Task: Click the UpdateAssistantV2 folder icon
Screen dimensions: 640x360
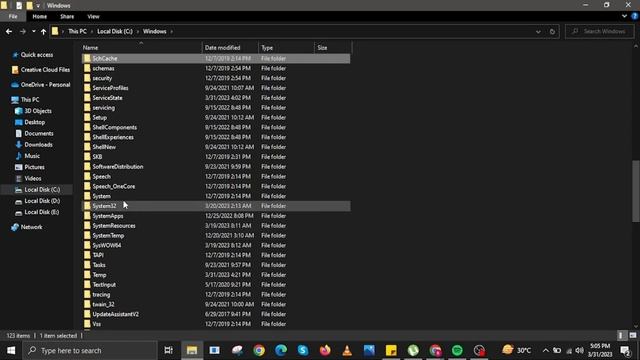Action: 87,314
